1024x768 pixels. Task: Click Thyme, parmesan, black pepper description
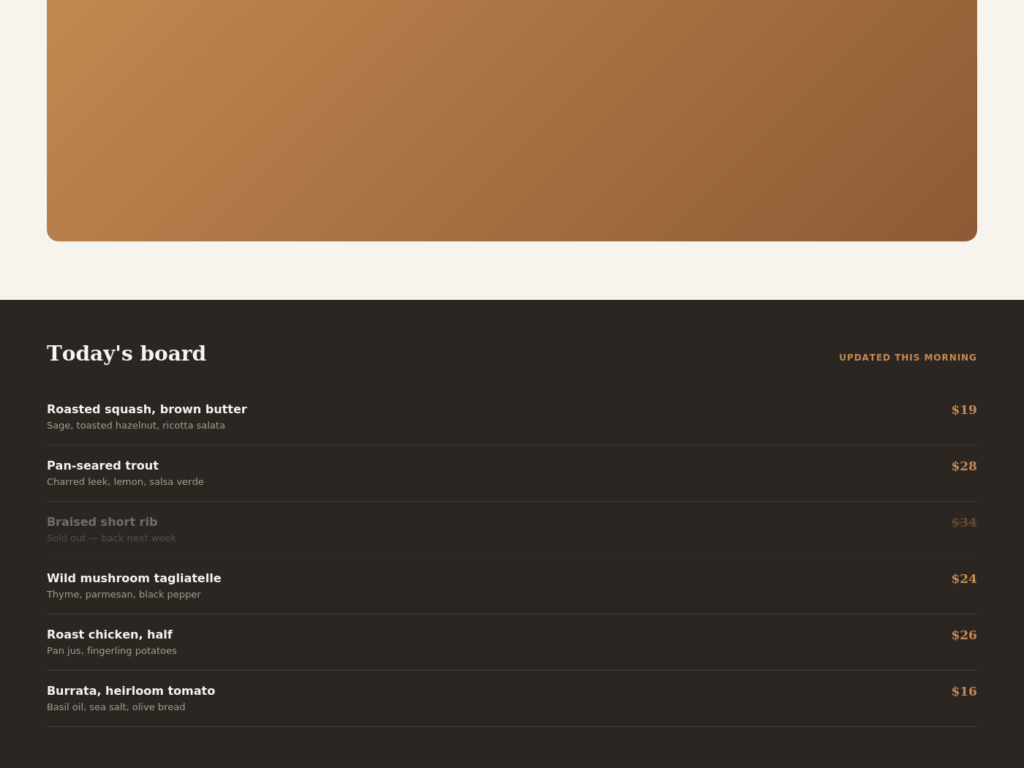click(124, 594)
